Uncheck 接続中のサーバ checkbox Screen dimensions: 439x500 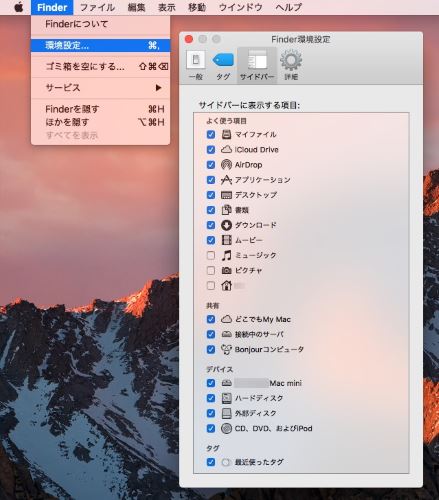[211, 334]
